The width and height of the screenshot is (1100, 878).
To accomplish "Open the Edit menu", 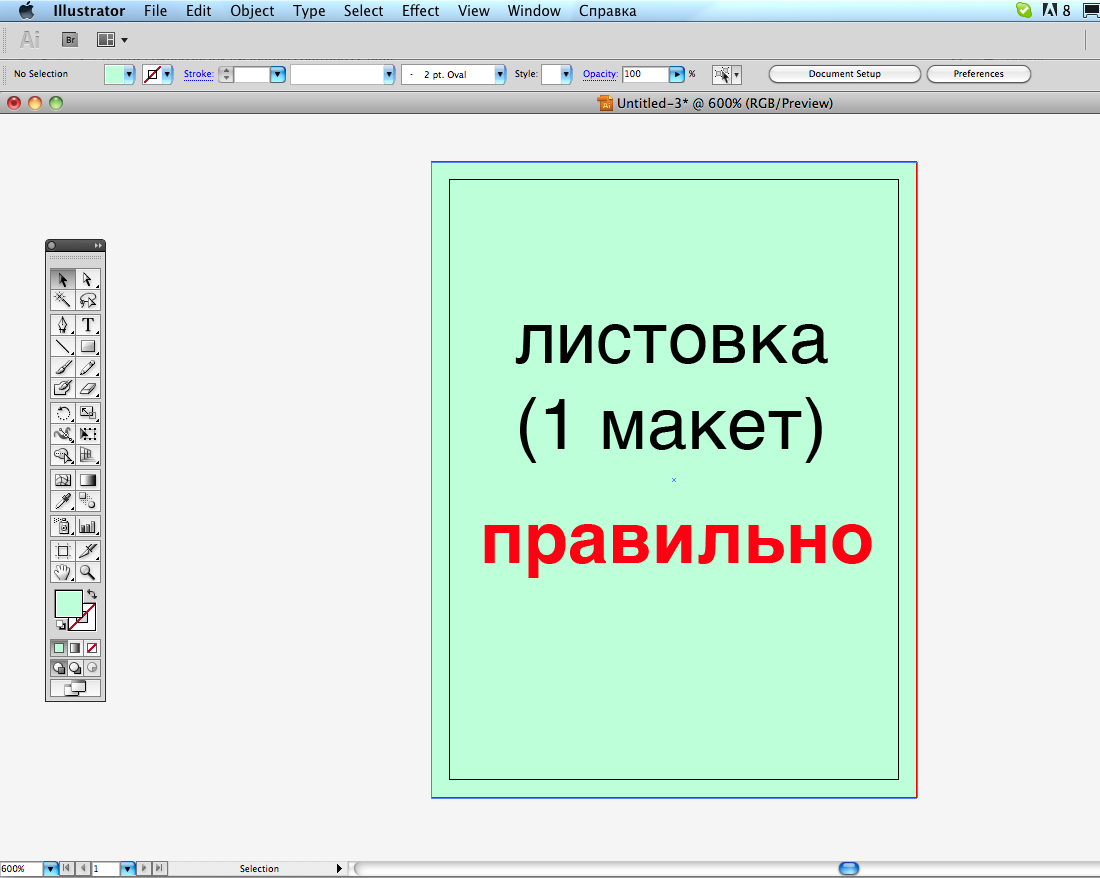I will pos(199,11).
